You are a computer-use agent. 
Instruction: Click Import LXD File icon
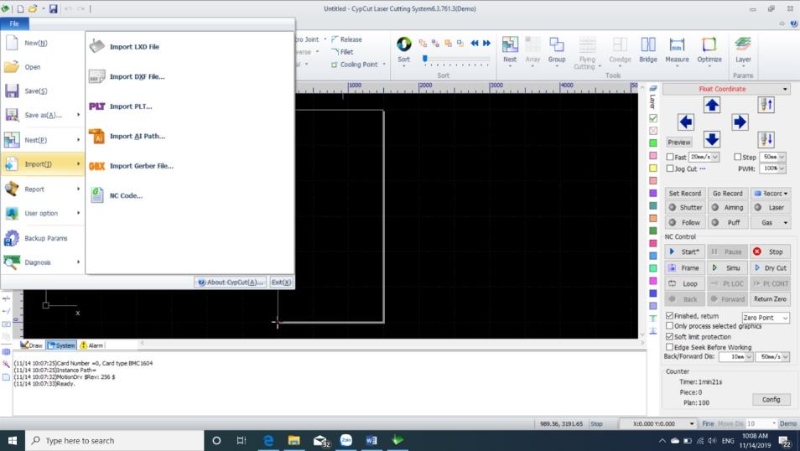(x=97, y=46)
